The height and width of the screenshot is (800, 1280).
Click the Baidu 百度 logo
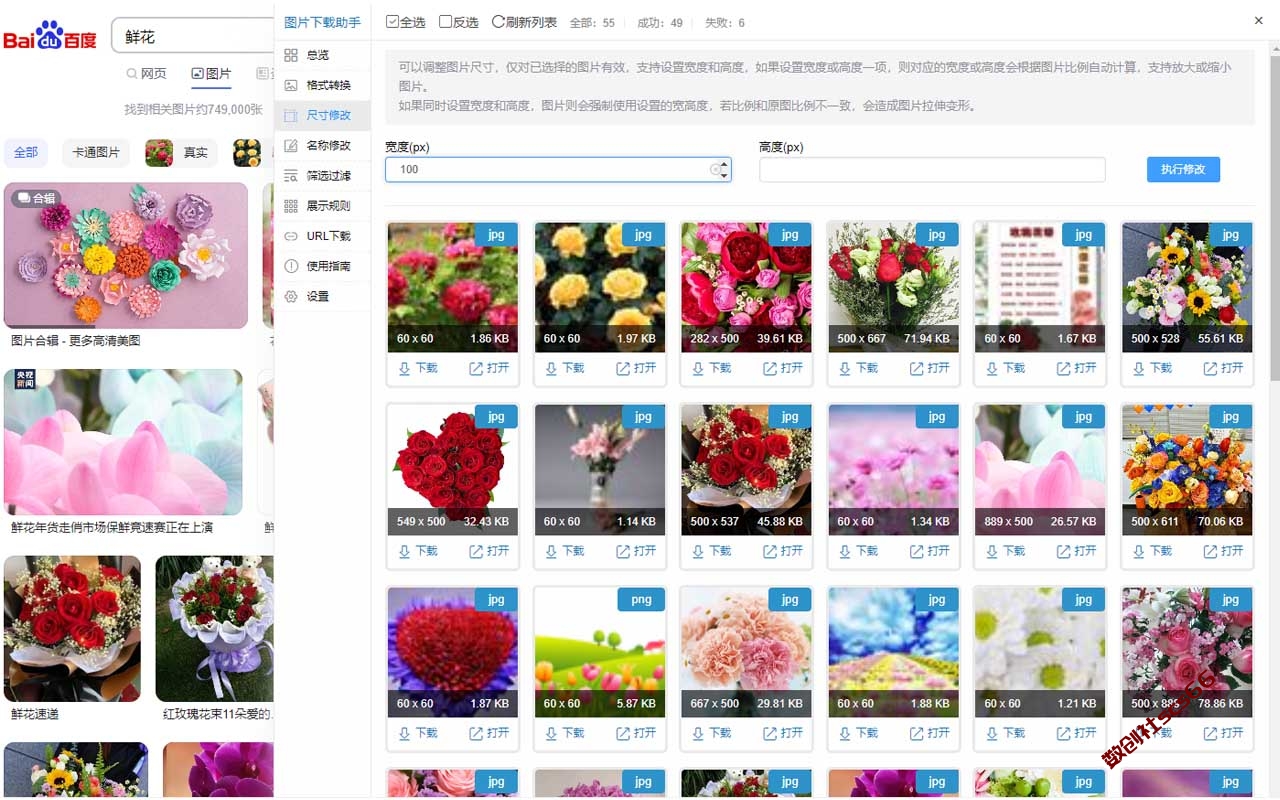click(50, 36)
